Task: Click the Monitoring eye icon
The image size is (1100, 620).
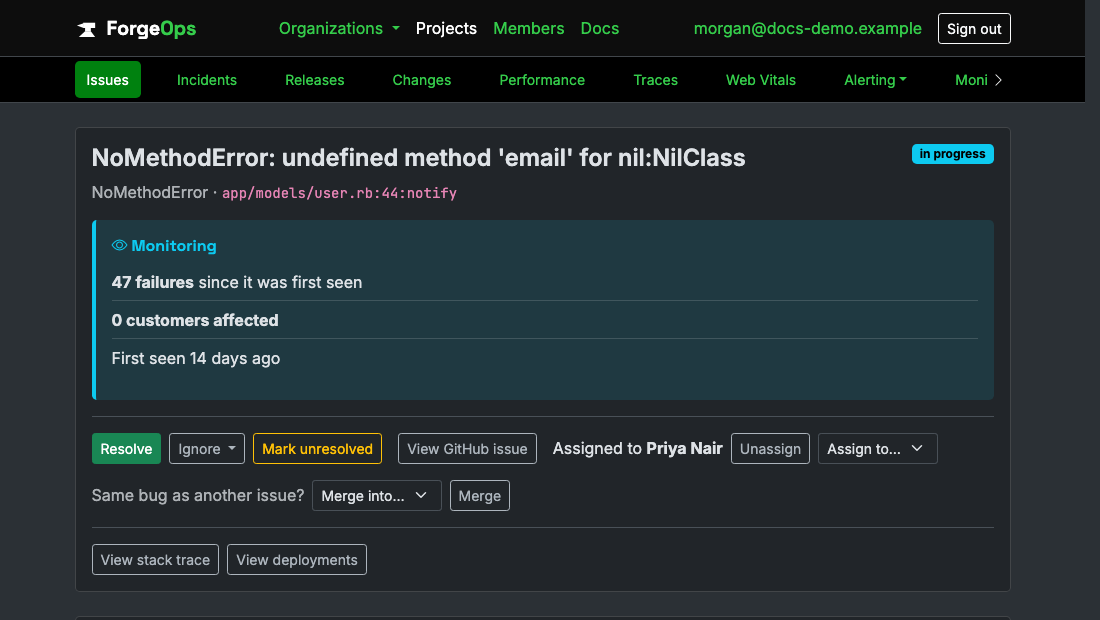Action: (x=119, y=245)
